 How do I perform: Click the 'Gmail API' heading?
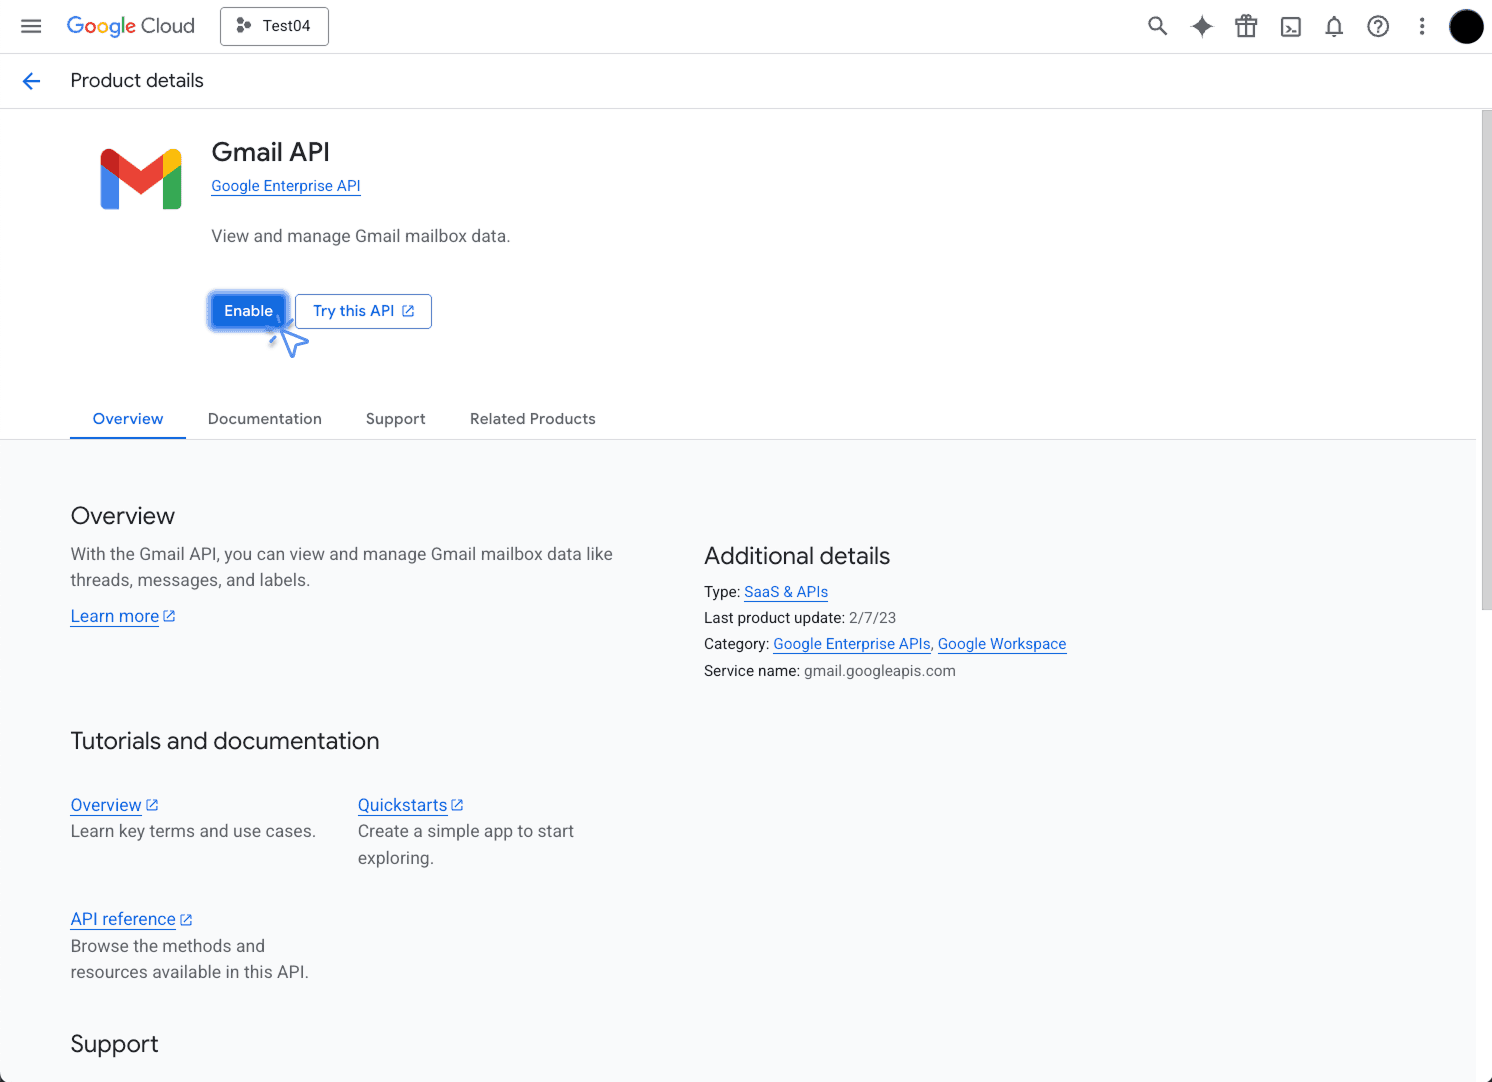(x=271, y=152)
